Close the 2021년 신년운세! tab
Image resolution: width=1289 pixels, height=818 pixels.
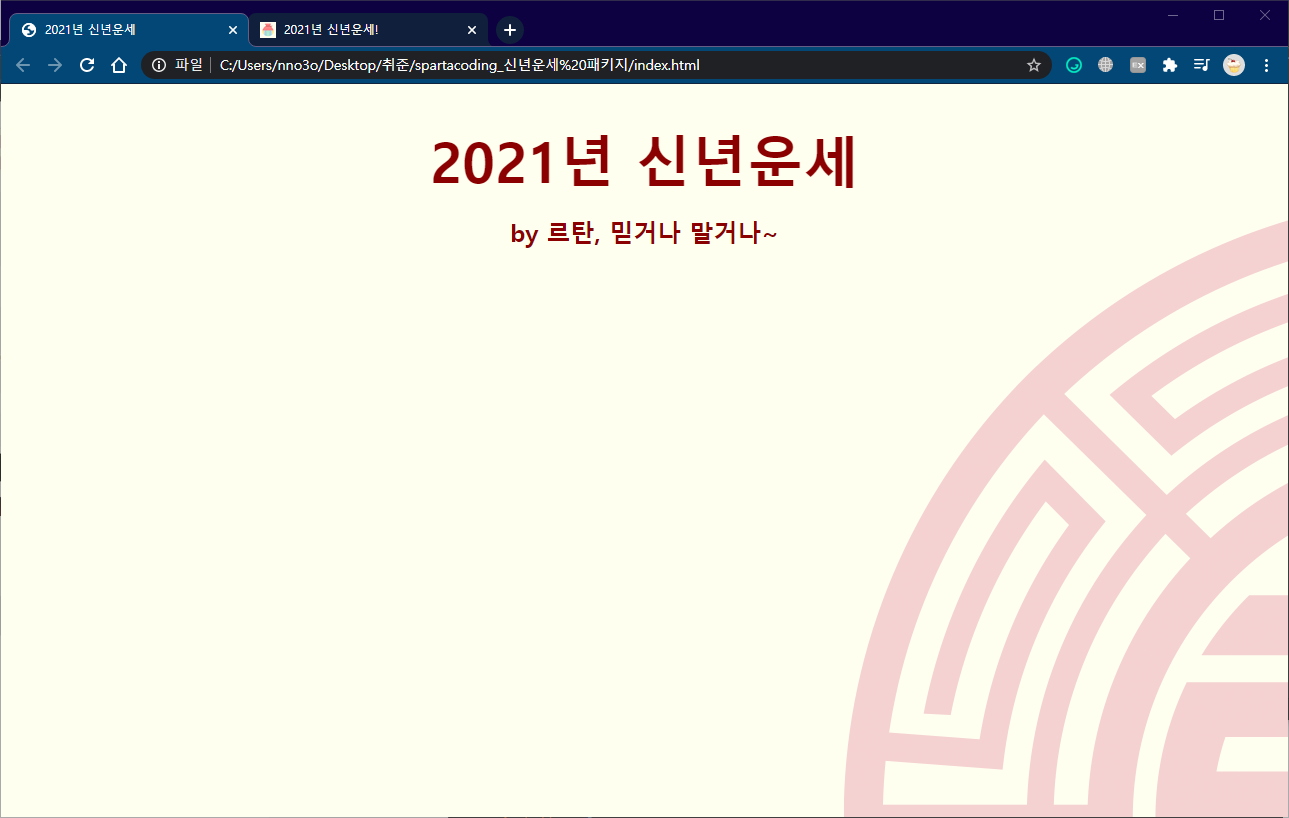pyautogui.click(x=471, y=30)
